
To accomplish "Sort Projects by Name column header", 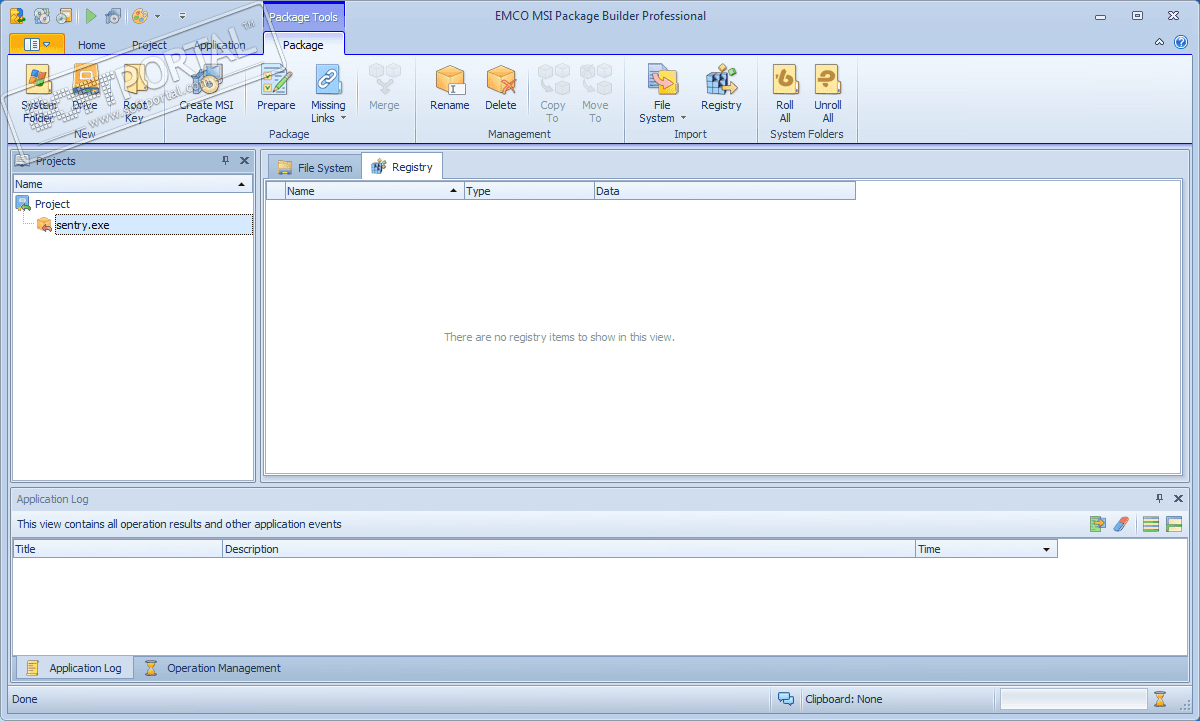I will pyautogui.click(x=133, y=184).
